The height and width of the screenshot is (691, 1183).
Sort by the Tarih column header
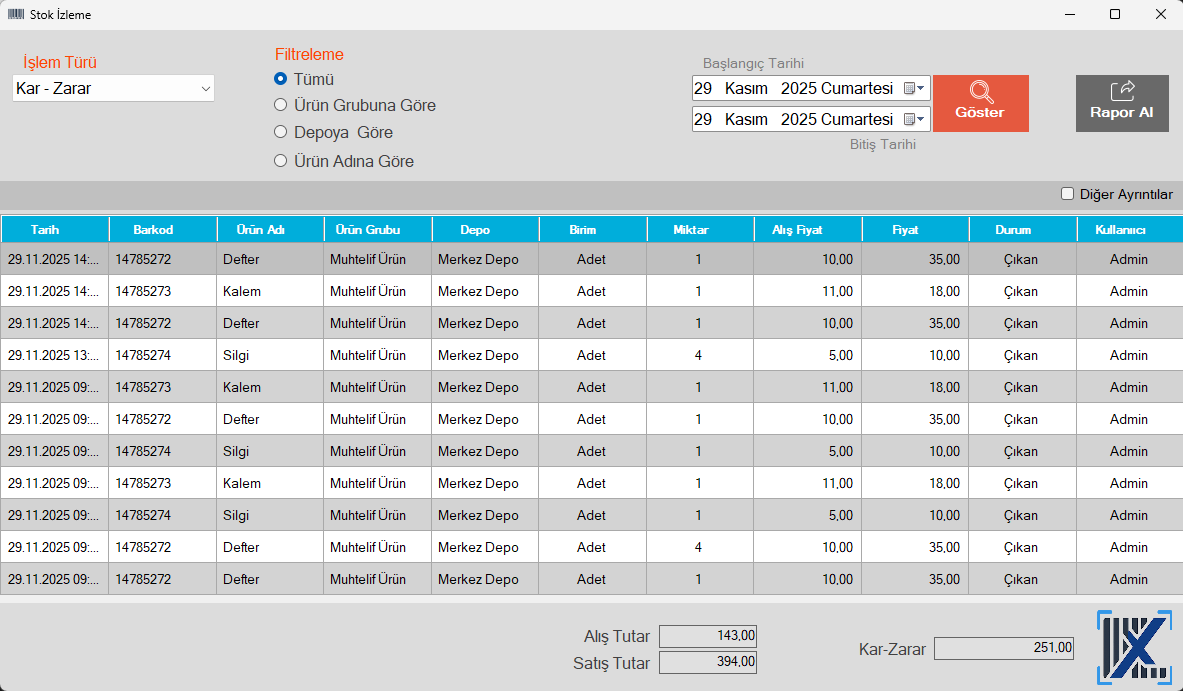click(54, 230)
